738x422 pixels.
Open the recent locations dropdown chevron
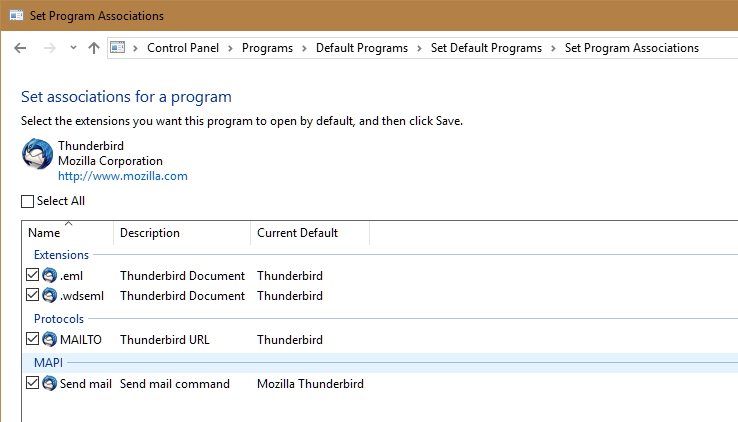[x=73, y=48]
